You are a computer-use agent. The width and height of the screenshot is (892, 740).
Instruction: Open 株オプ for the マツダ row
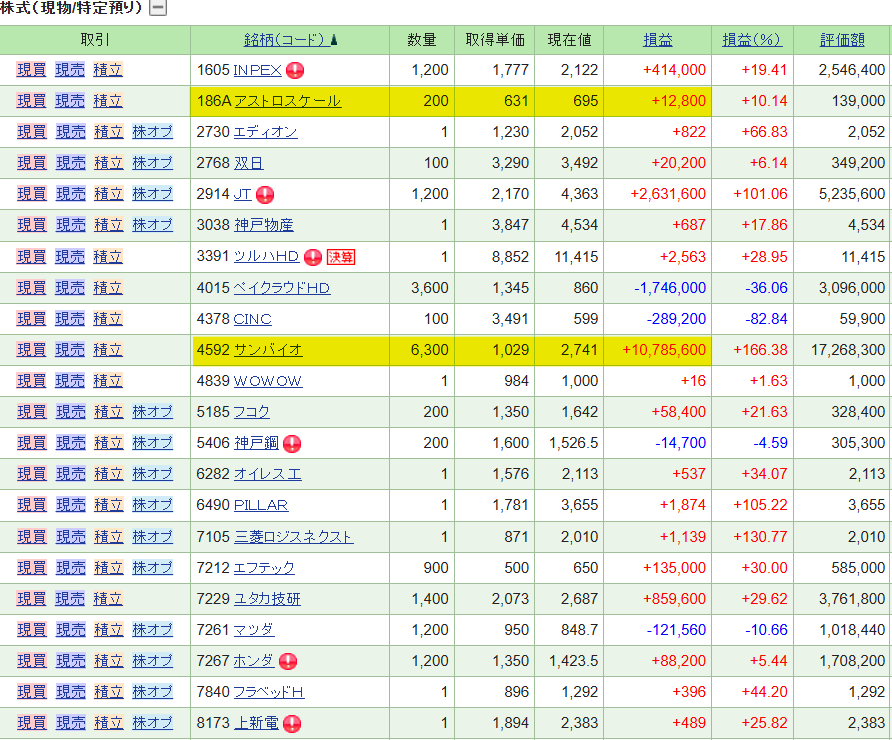click(152, 630)
